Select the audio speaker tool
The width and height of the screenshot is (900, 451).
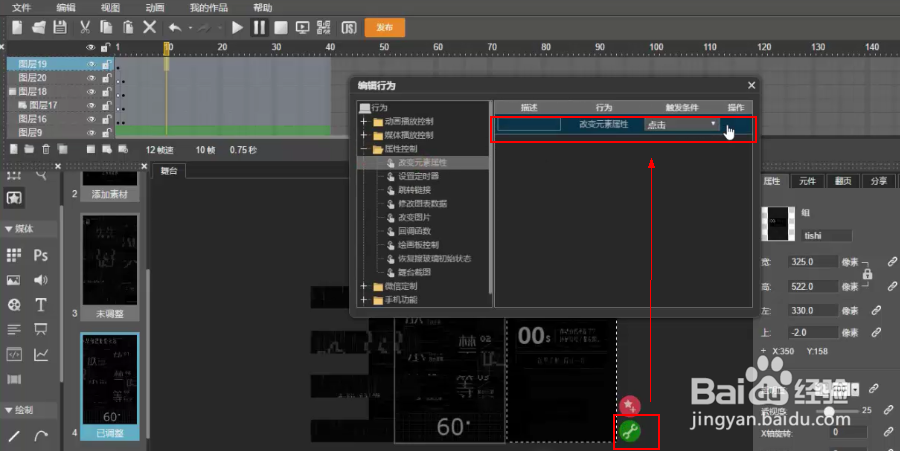(x=41, y=280)
